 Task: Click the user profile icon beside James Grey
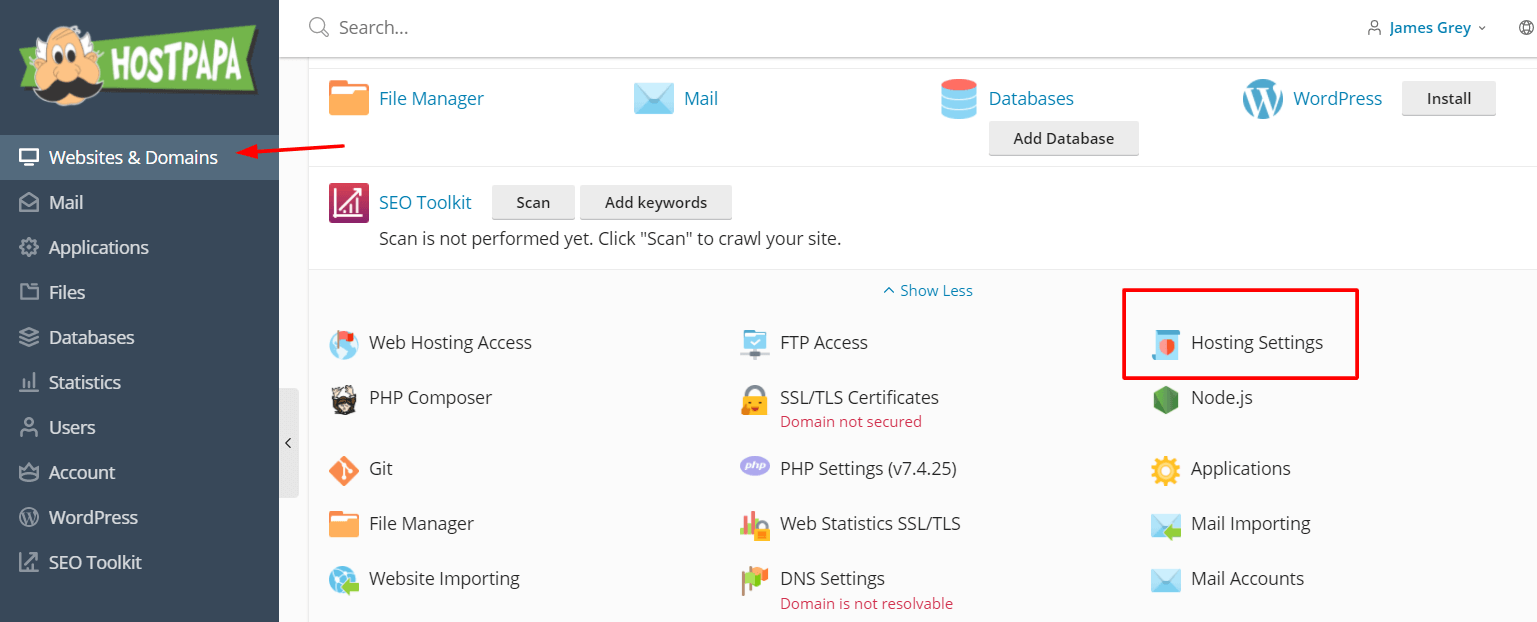pyautogui.click(x=1375, y=28)
